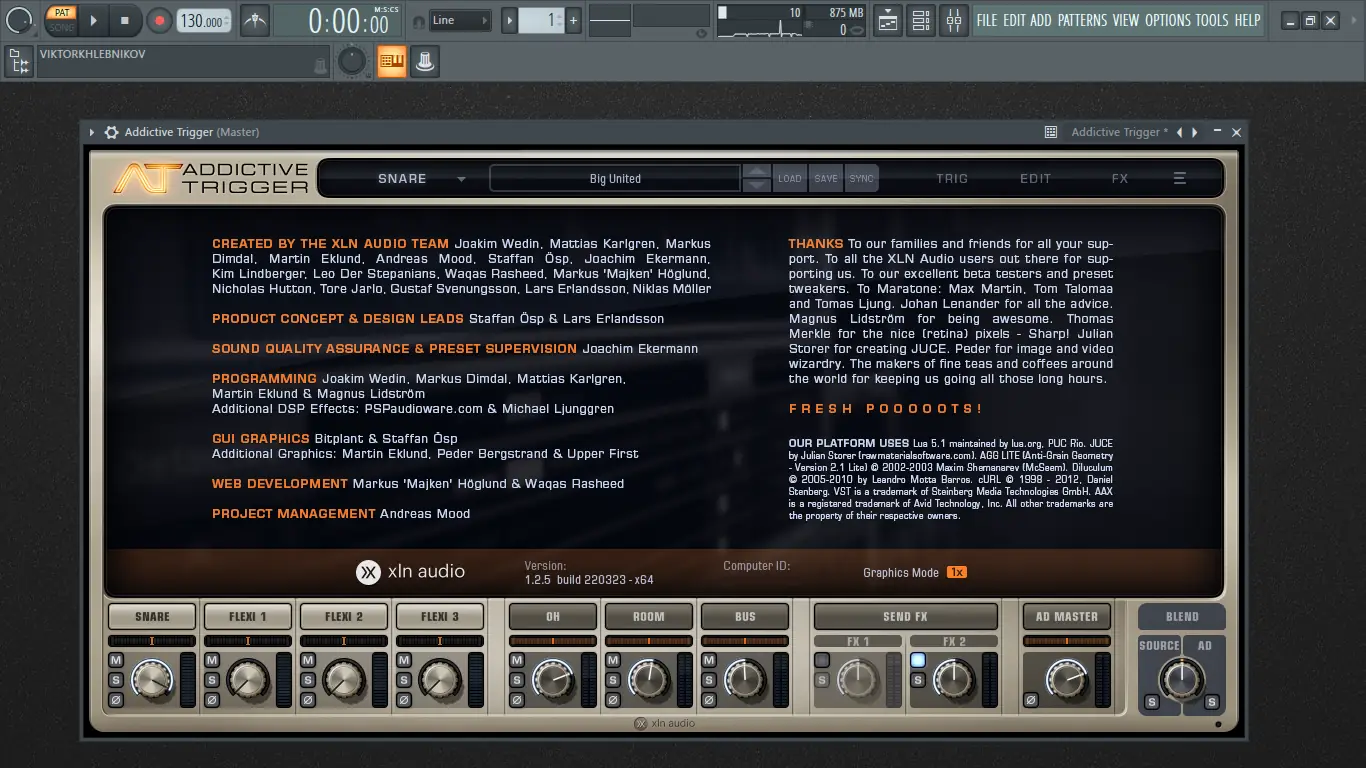The height and width of the screenshot is (768, 1366).
Task: Invert phase on the FLEXI 2 channel
Action: point(308,699)
